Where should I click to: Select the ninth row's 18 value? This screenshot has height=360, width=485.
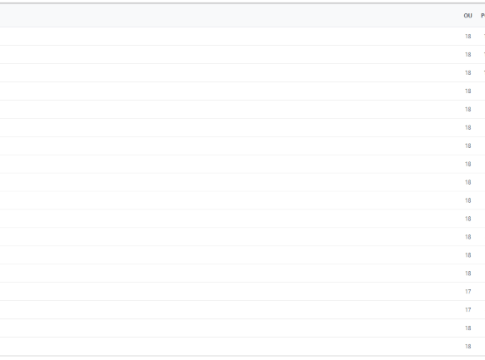coord(468,182)
